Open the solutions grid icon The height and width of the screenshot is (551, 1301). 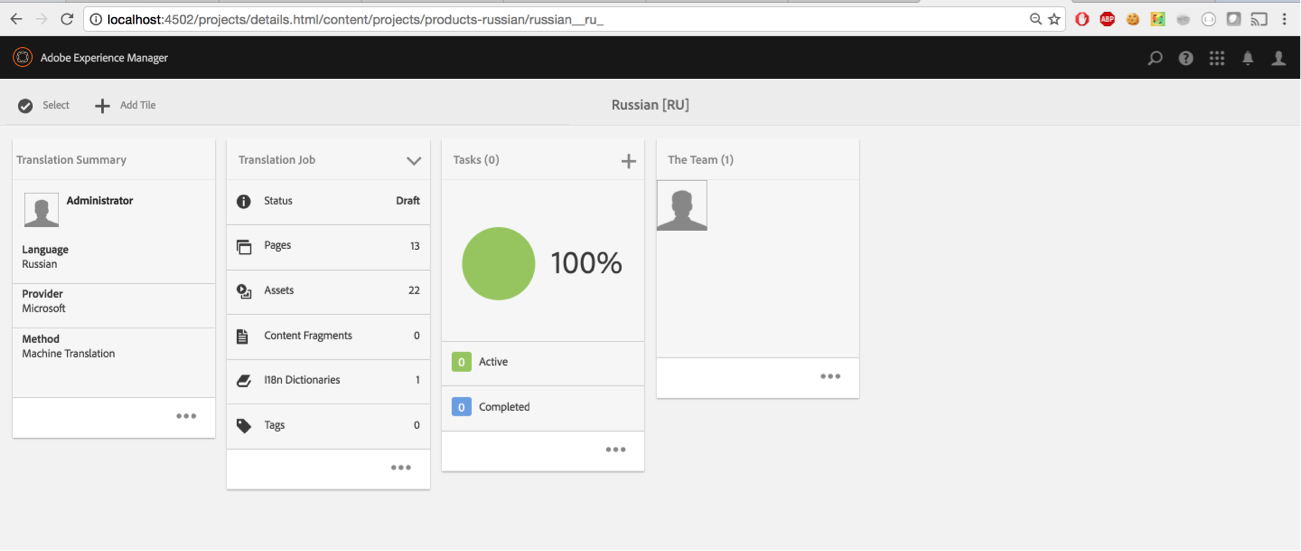(1217, 58)
